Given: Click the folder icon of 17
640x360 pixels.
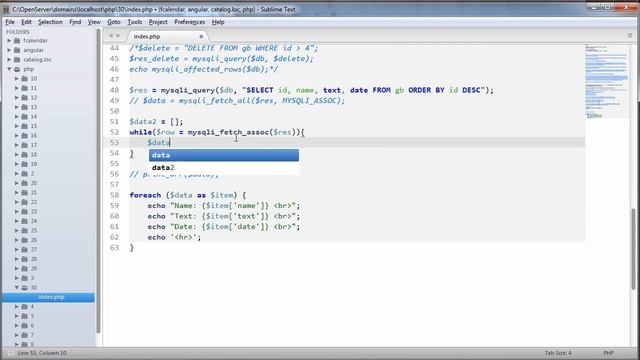Looking at the screenshot, I should pos(24,145).
